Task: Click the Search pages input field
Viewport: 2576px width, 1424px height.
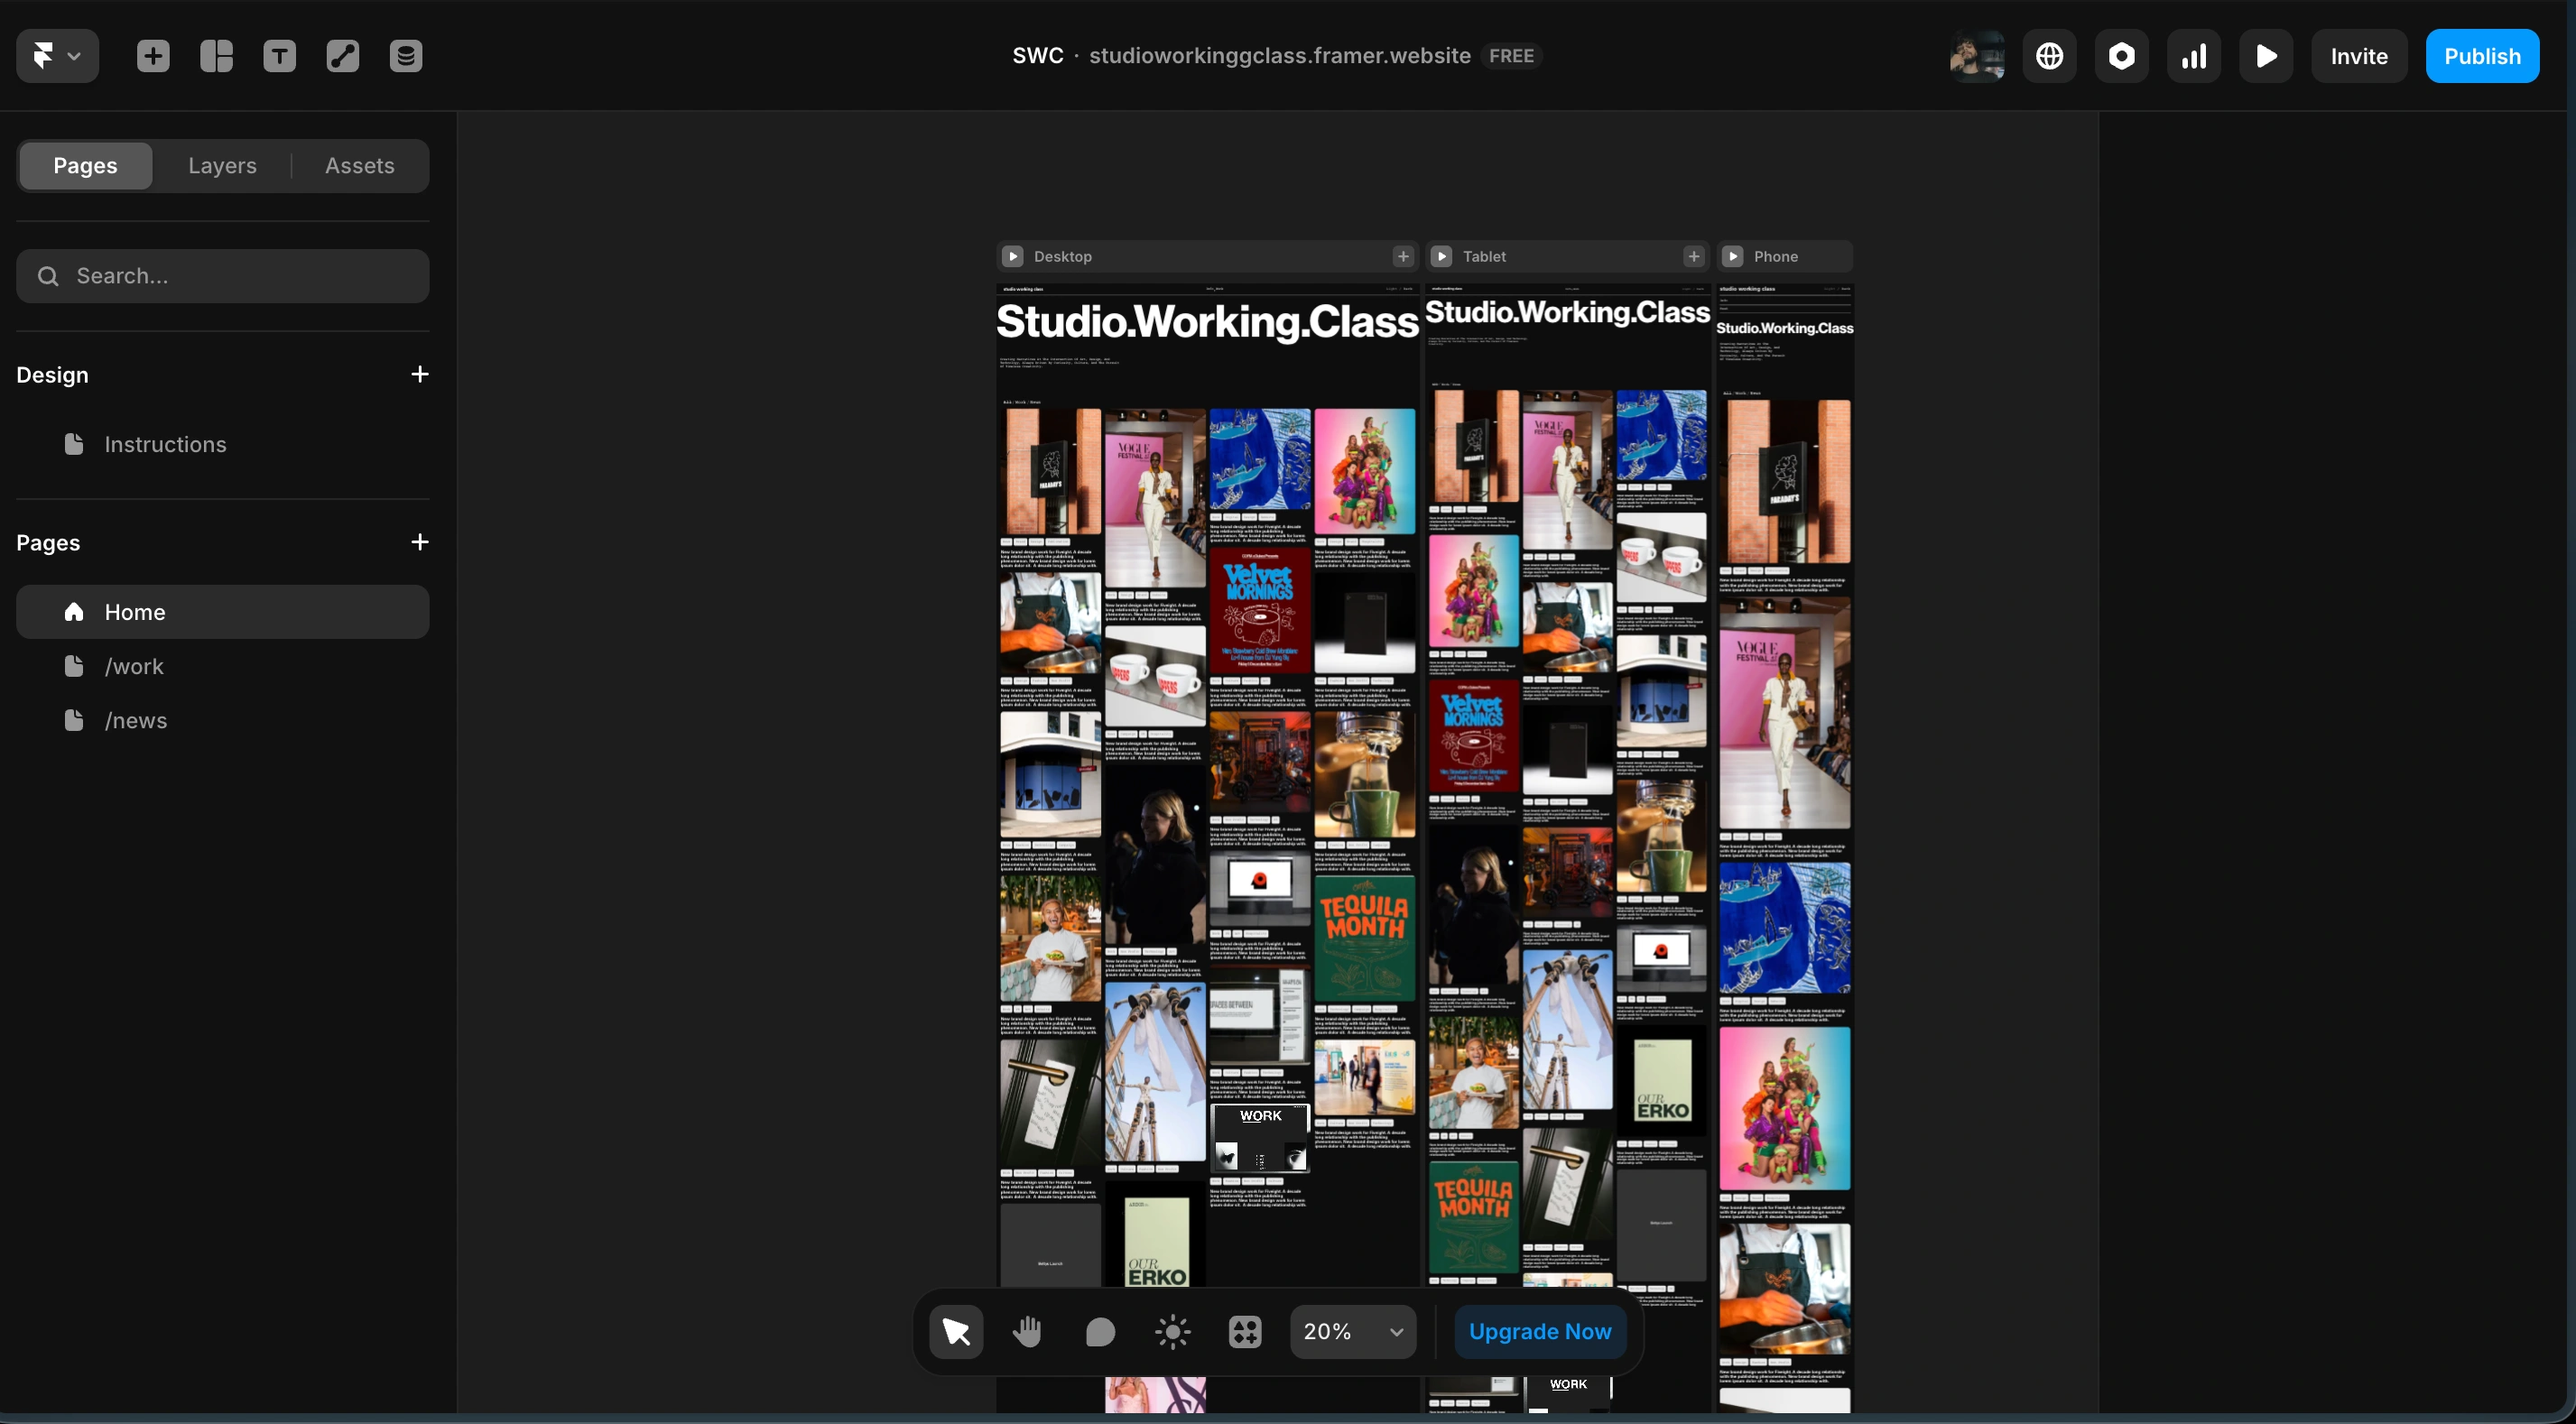Action: click(222, 276)
